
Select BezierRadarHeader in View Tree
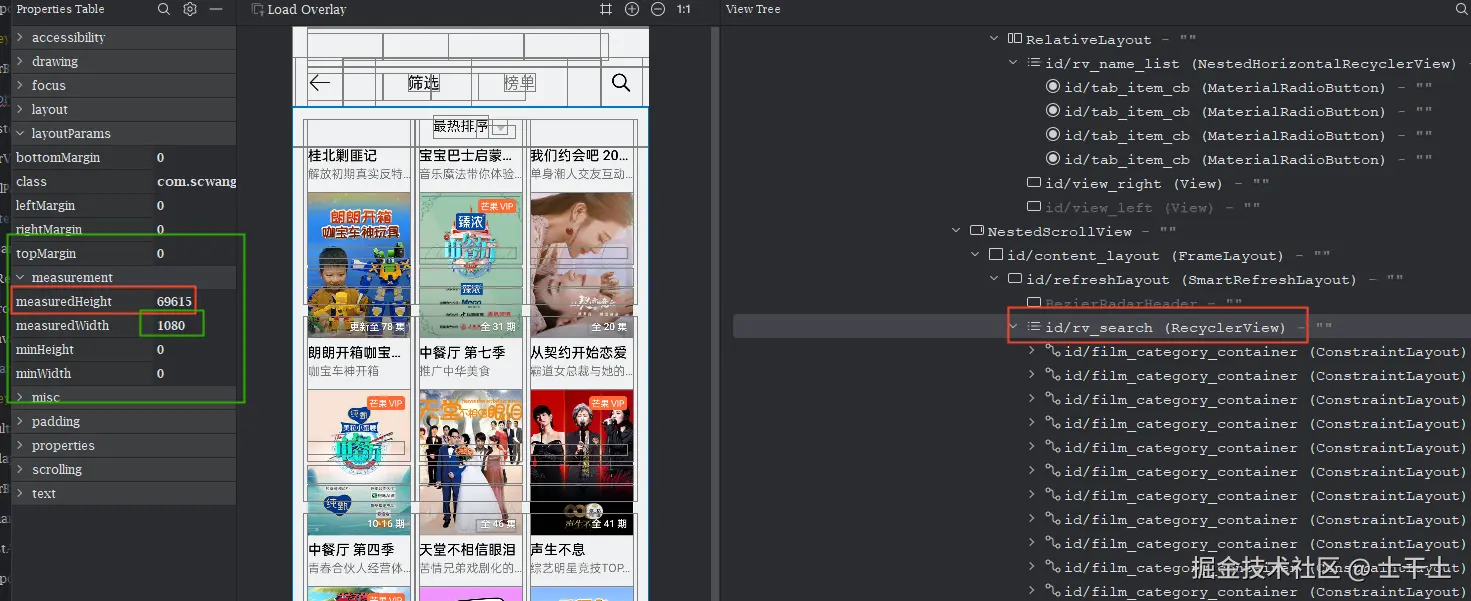point(1135,303)
